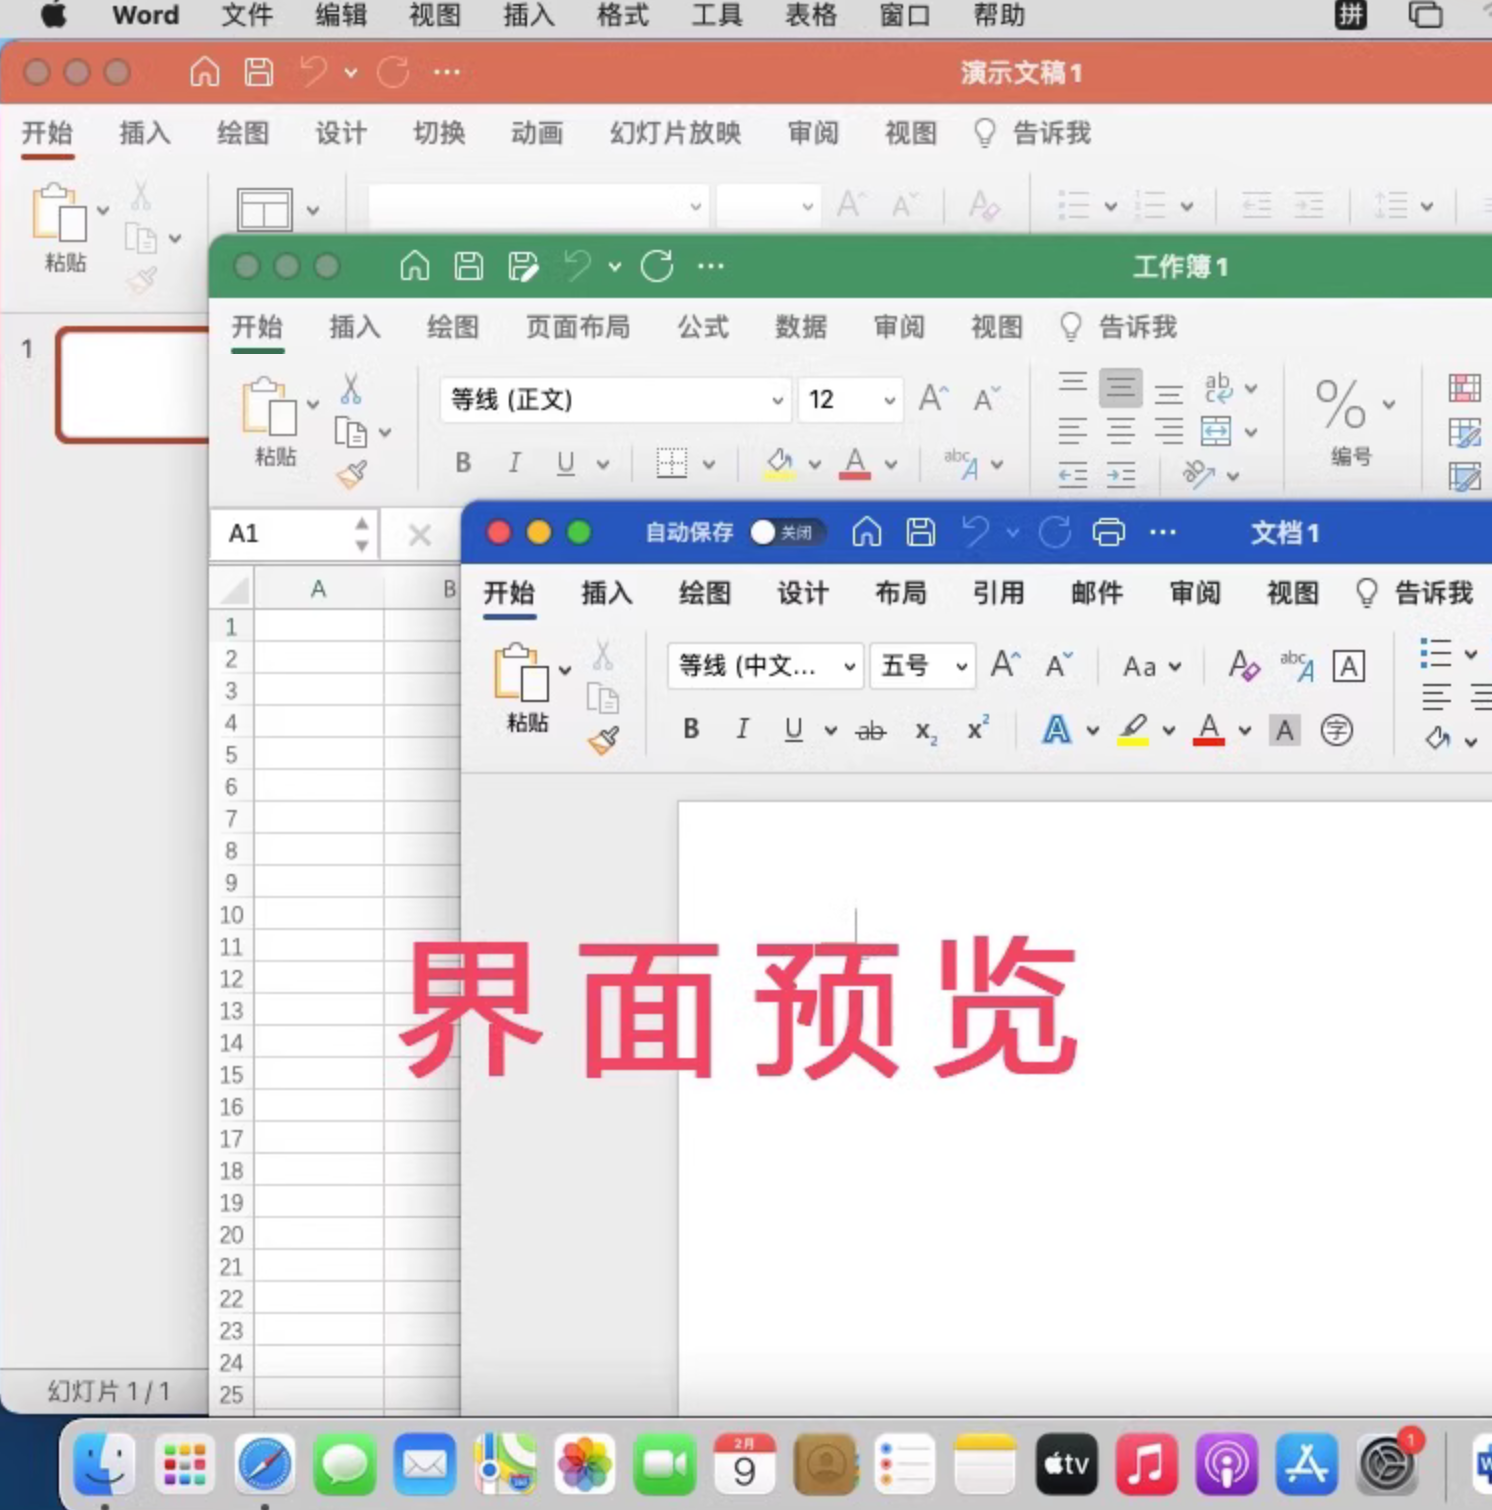Click Cut scissors in Excel ribbon

(x=350, y=389)
